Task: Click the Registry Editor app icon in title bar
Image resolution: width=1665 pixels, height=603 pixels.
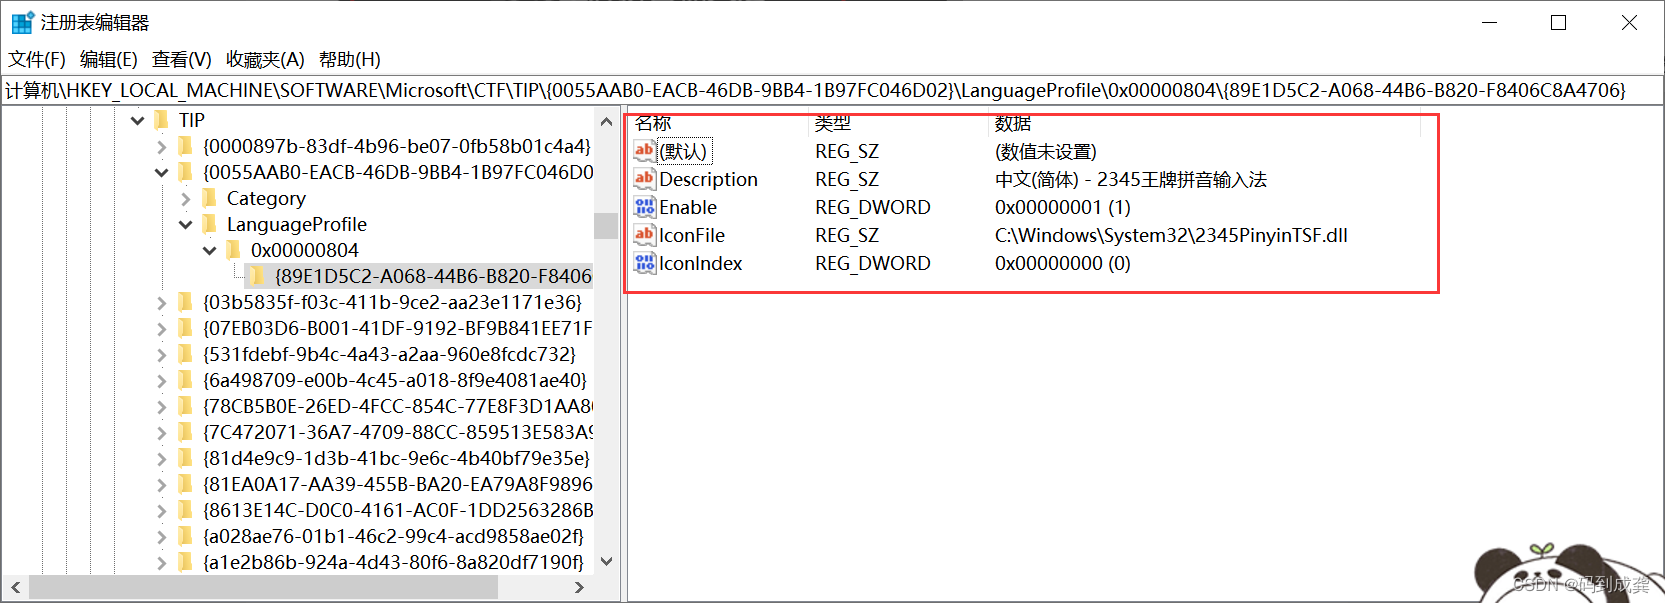Action: pyautogui.click(x=22, y=22)
